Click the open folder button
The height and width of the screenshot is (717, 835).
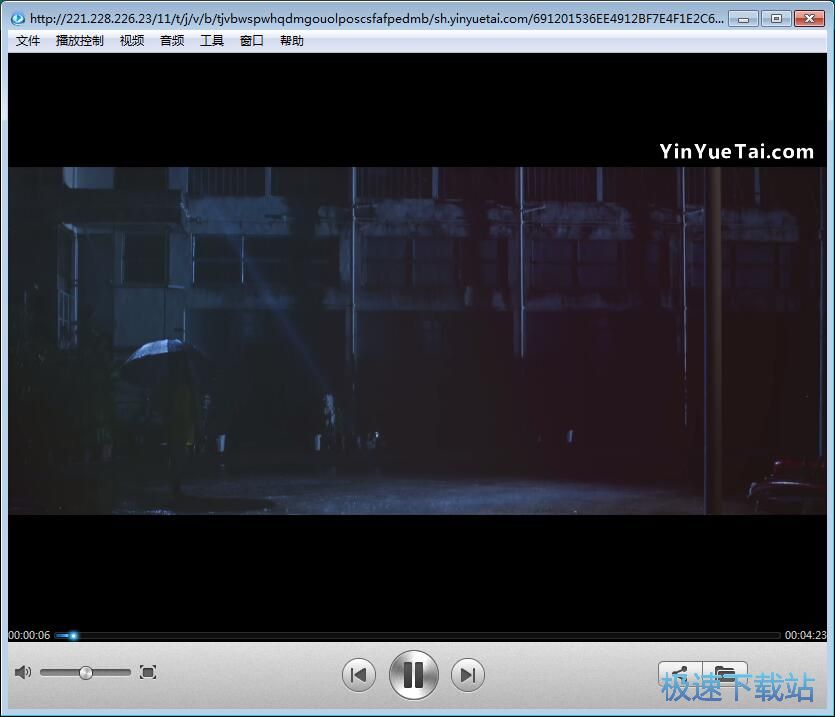tap(725, 674)
